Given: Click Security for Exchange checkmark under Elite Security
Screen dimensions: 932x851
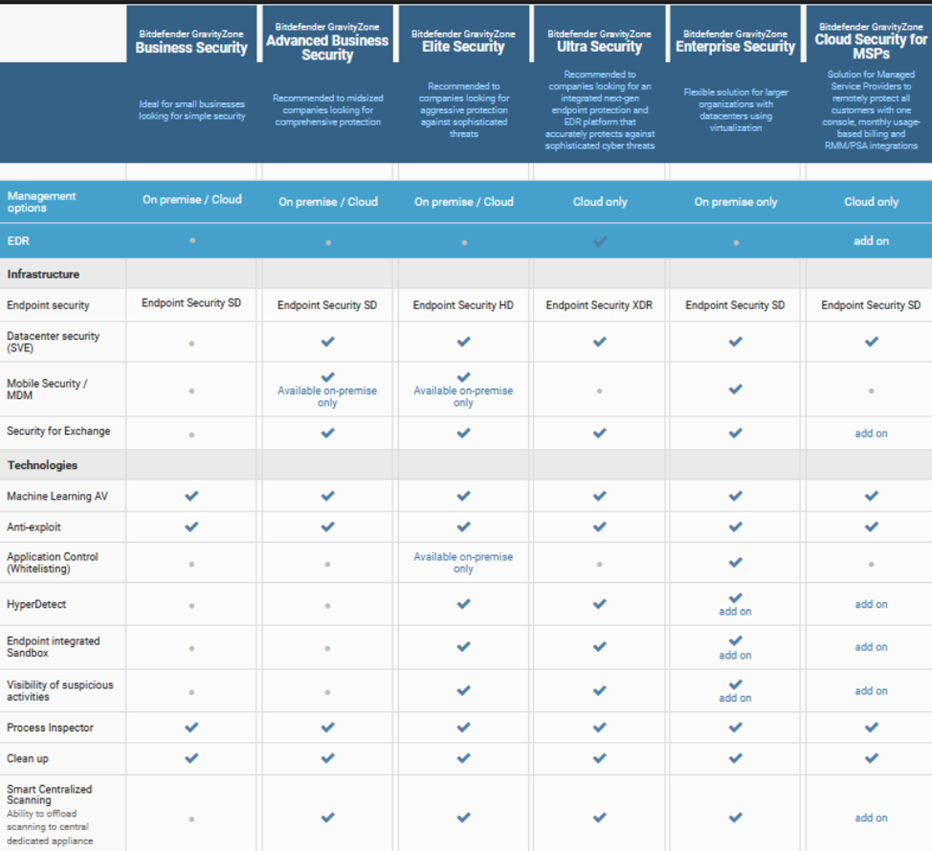Looking at the screenshot, I should pos(464,433).
